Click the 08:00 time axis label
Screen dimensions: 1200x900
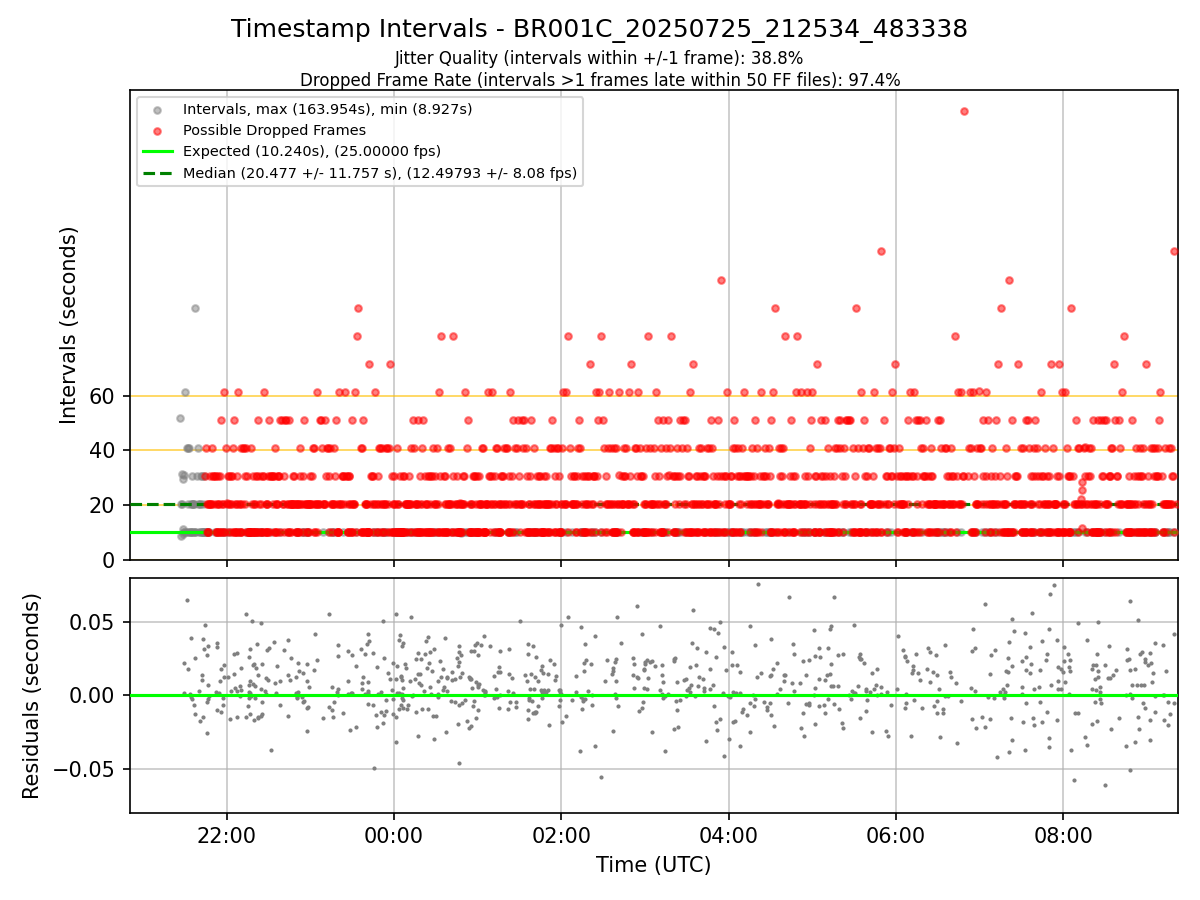(x=1062, y=834)
